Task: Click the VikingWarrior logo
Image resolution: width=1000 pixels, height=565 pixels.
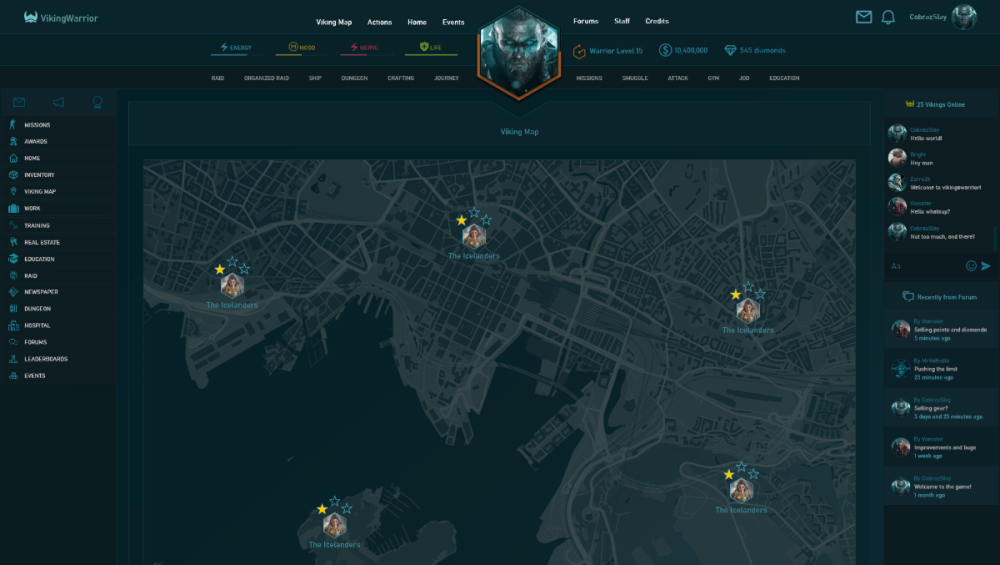Action: click(61, 18)
